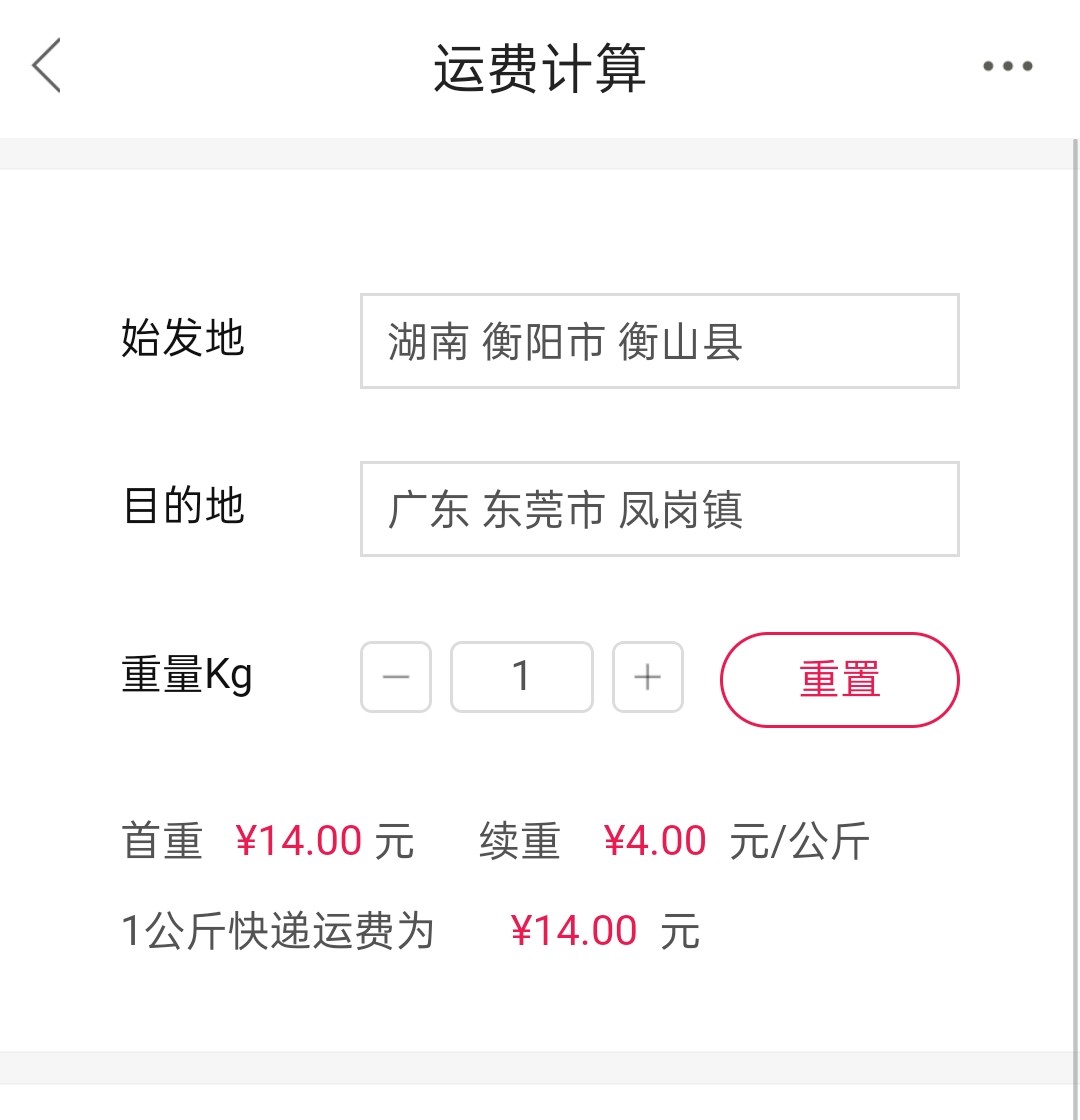
Task: Click the weight value input box
Action: (522, 677)
